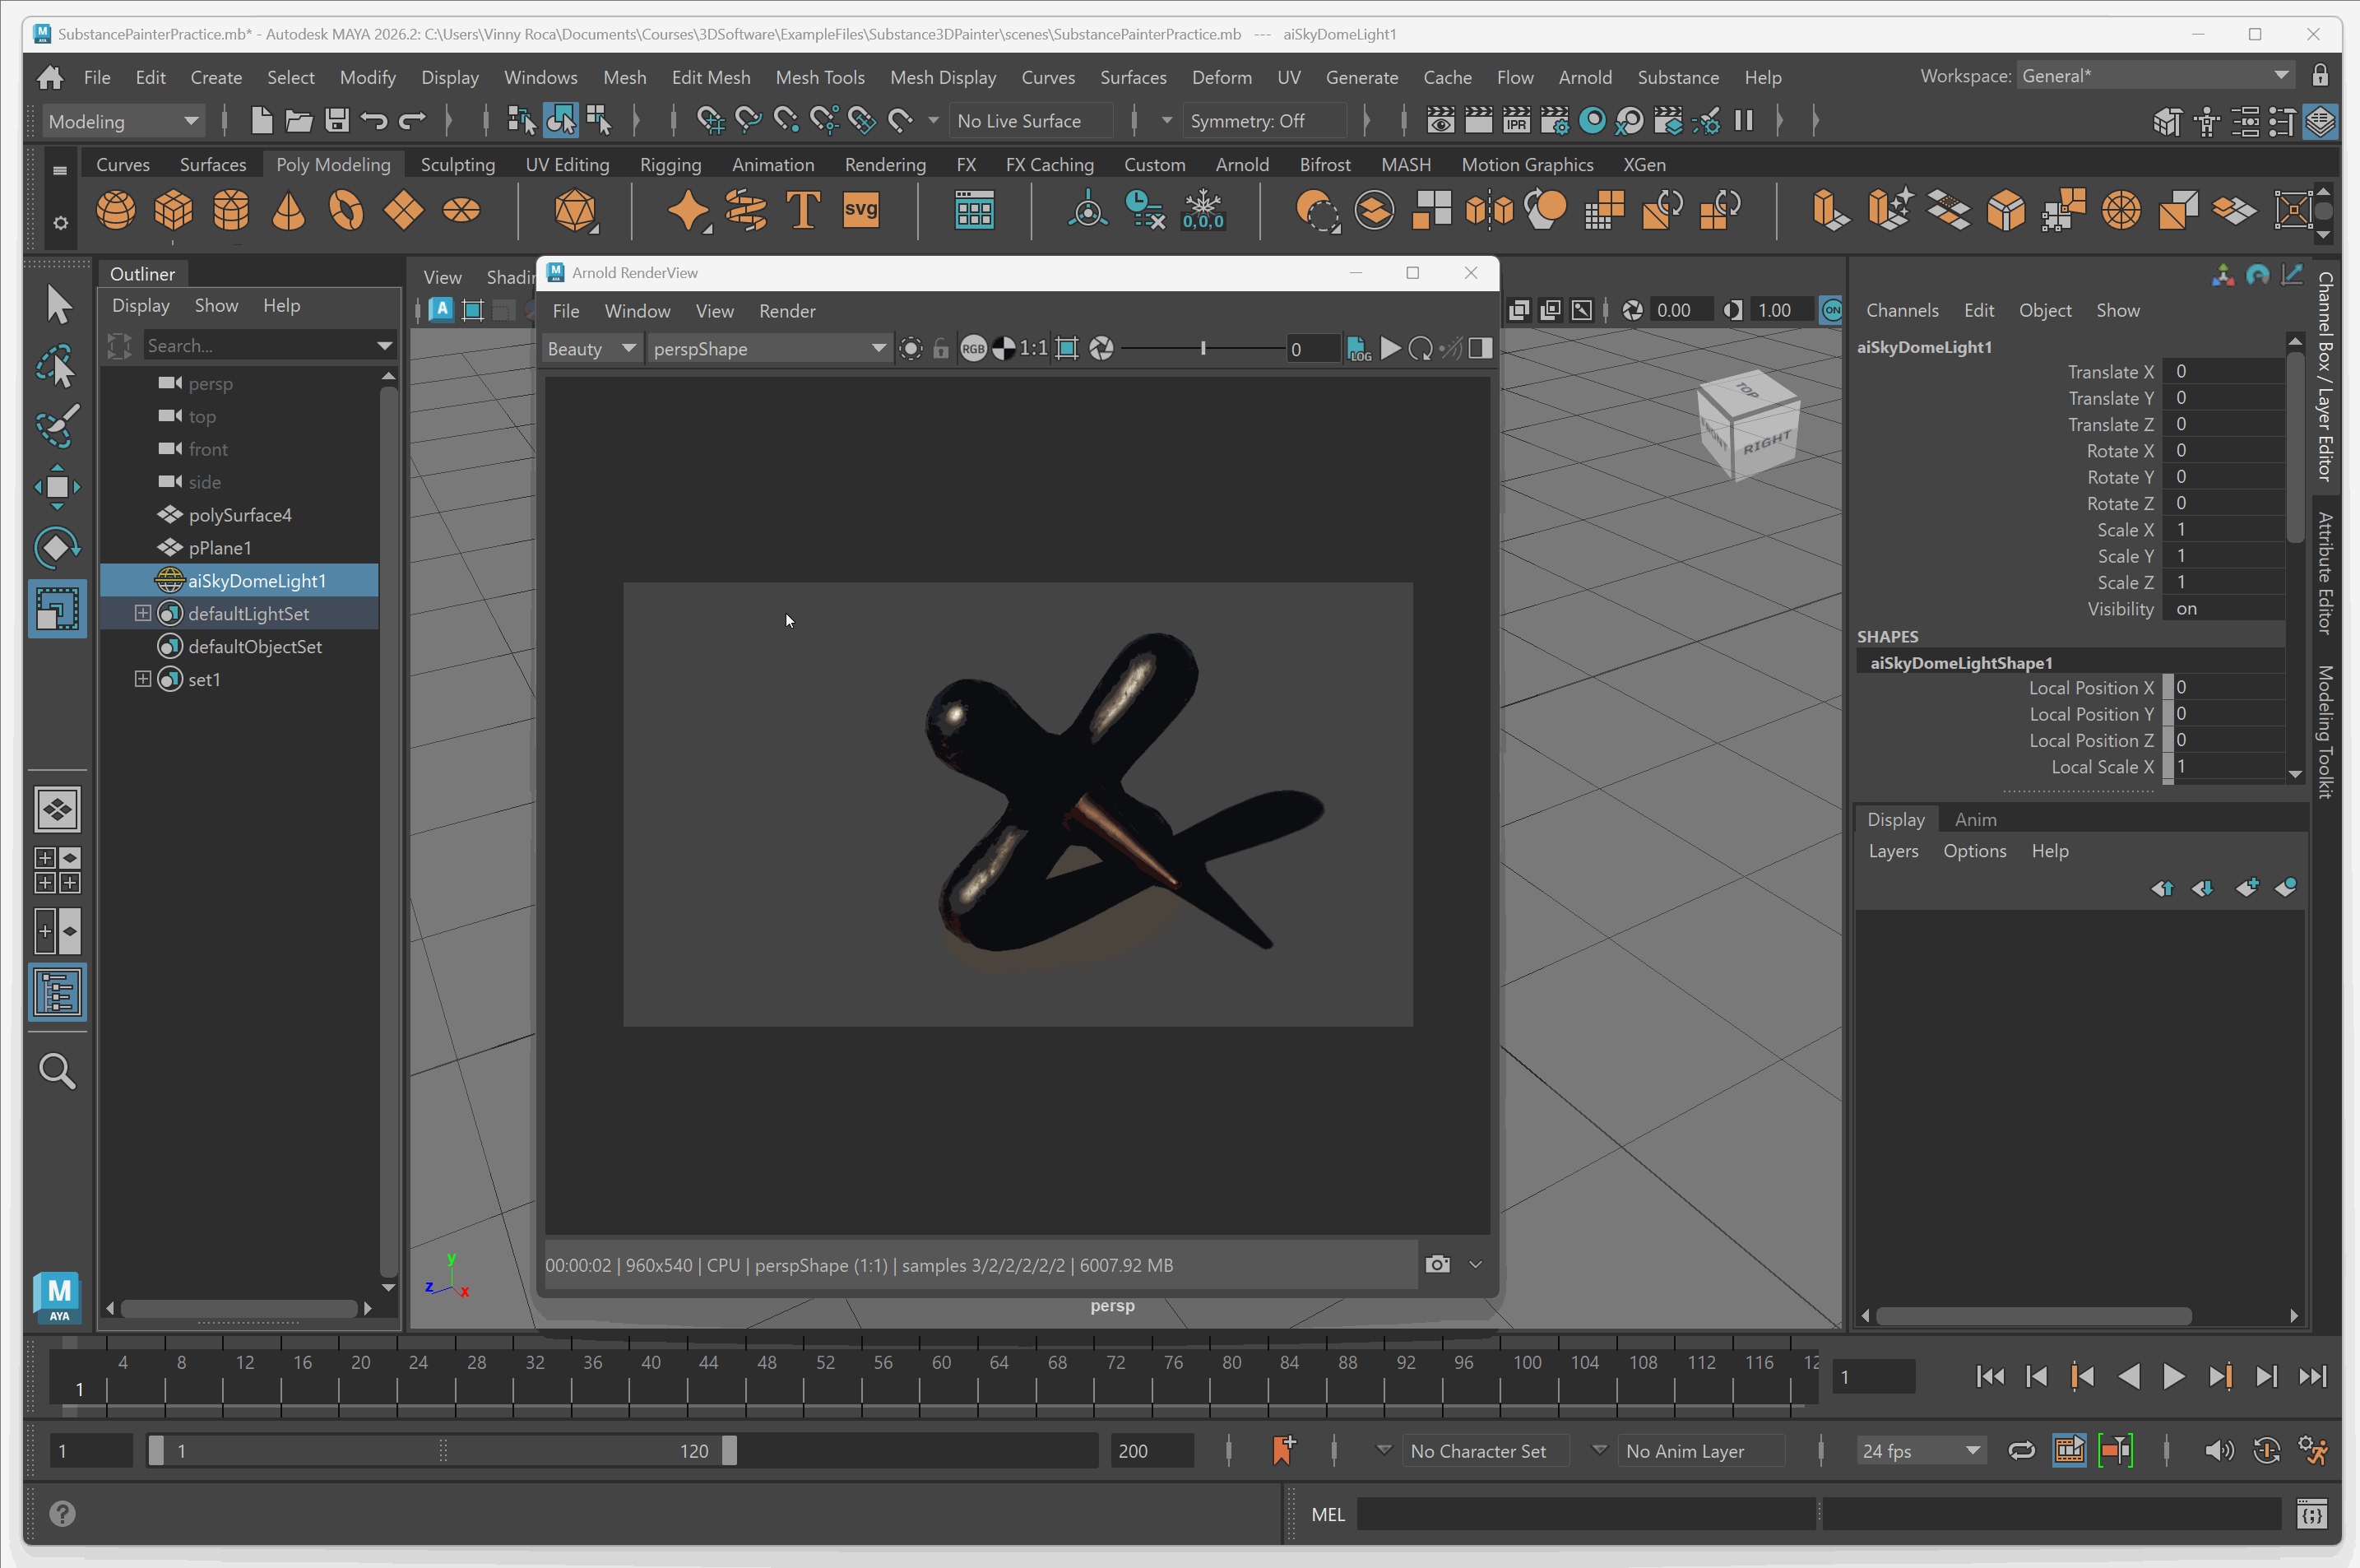This screenshot has width=2360, height=1568.
Task: Open the Modeling menu set dropdown
Action: coord(122,121)
